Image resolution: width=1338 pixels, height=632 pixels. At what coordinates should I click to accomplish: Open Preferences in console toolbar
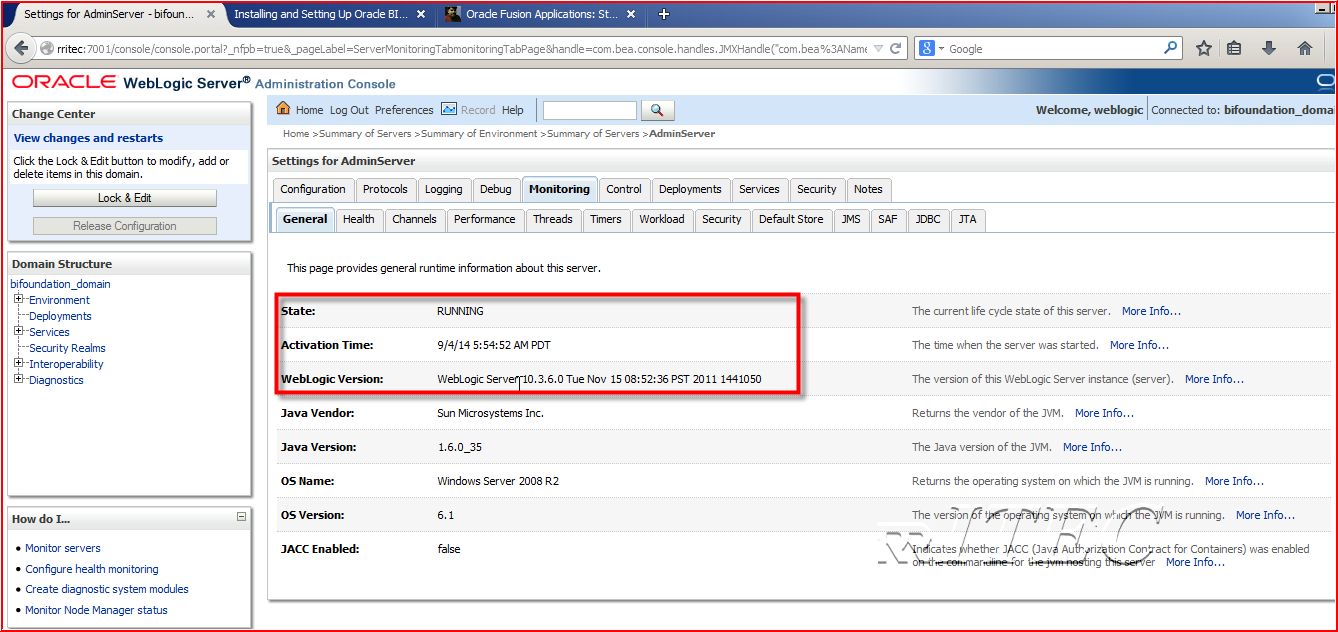404,110
